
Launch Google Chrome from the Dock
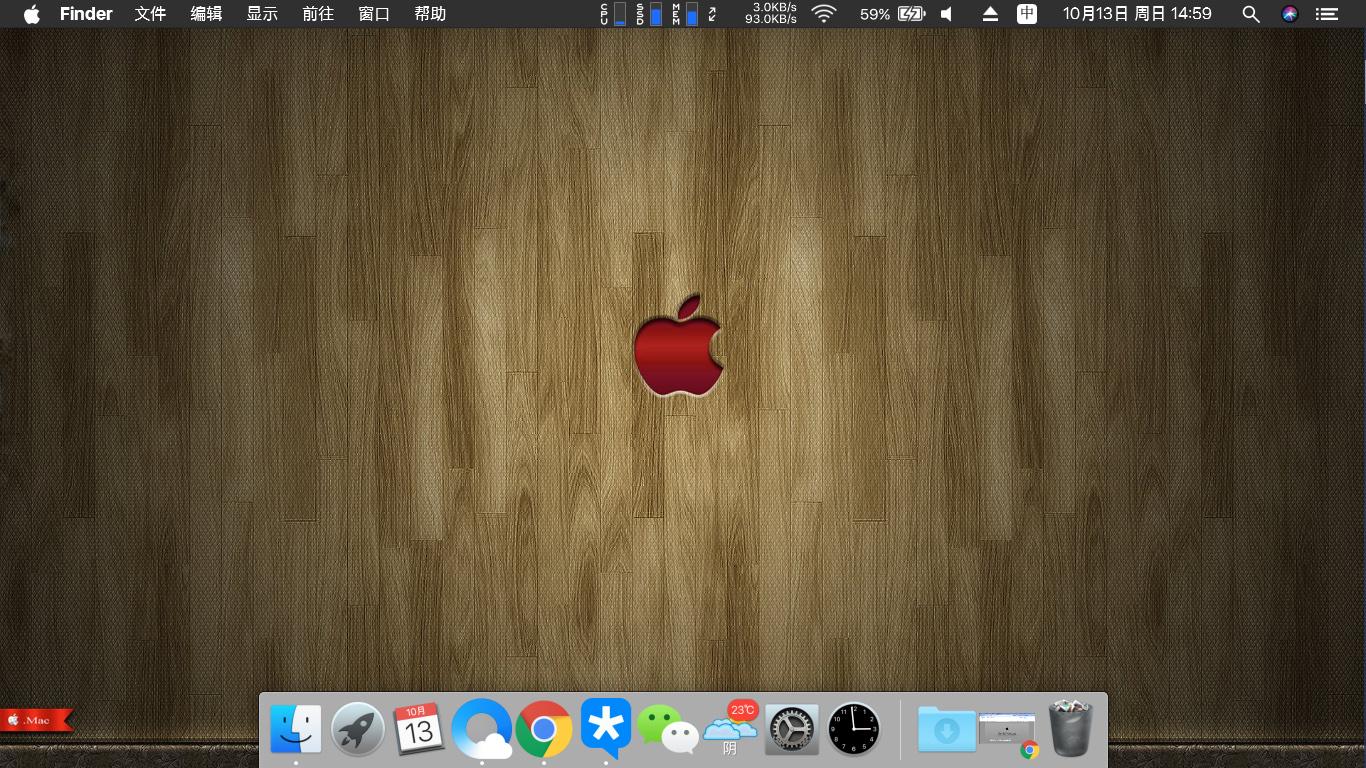pyautogui.click(x=544, y=730)
